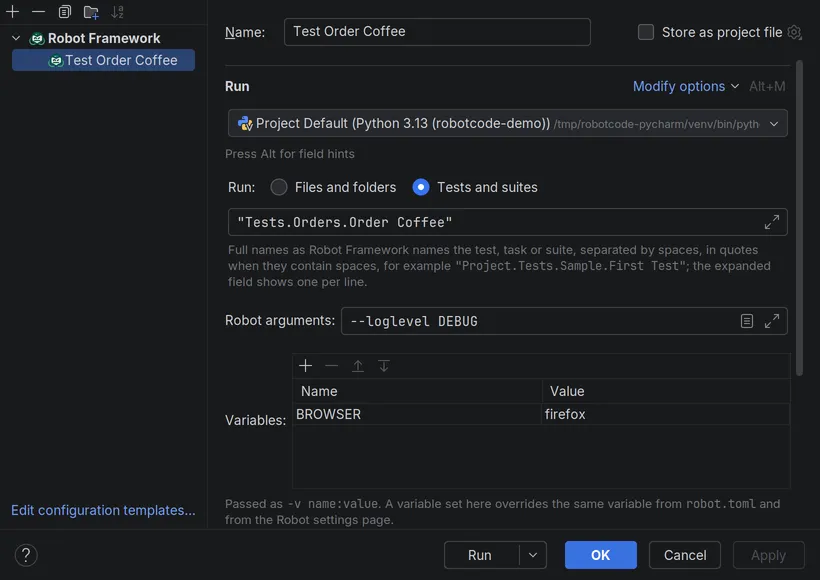Select Test Order Coffee configuration
The image size is (820, 580).
104,60
